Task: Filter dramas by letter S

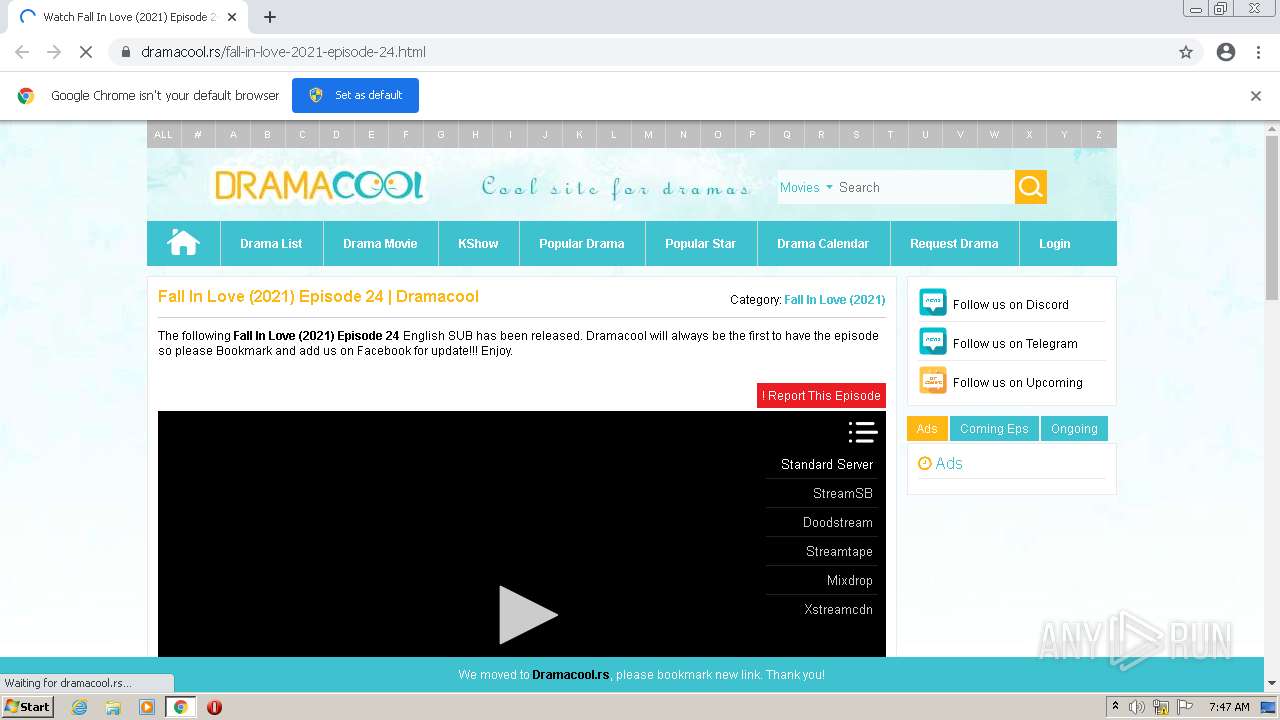Action: [856, 134]
